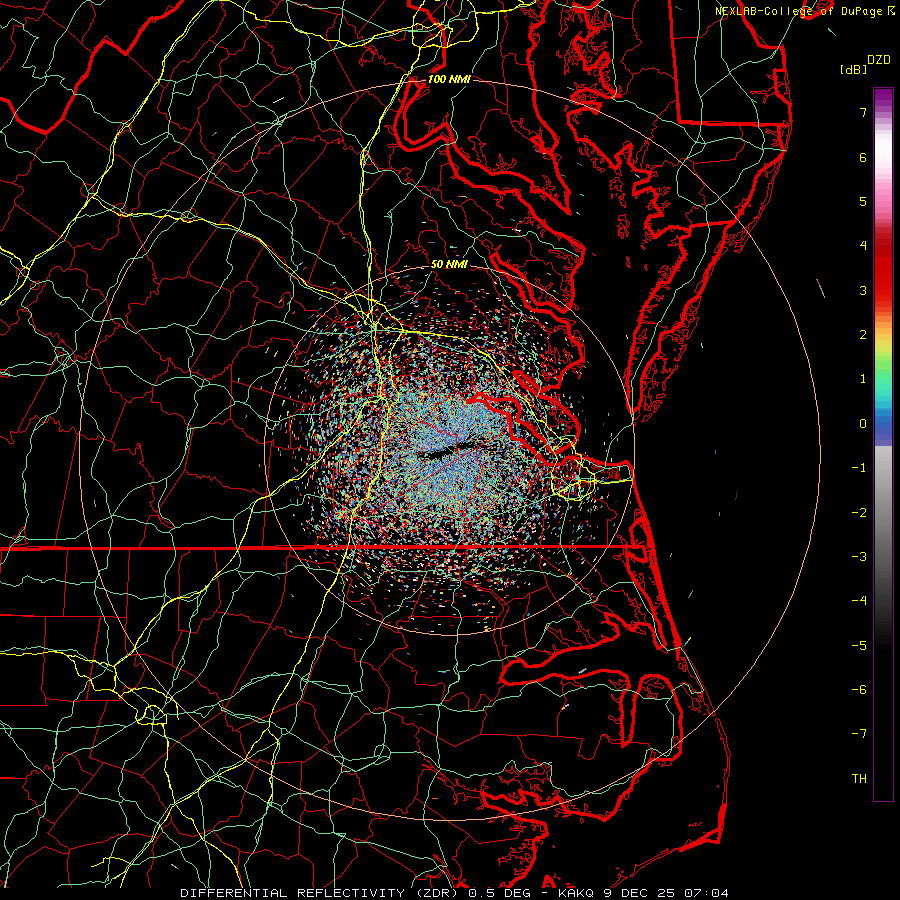Image resolution: width=900 pixels, height=900 pixels.
Task: Pick the "4" tick label on the dB scale
Action: 863,246
